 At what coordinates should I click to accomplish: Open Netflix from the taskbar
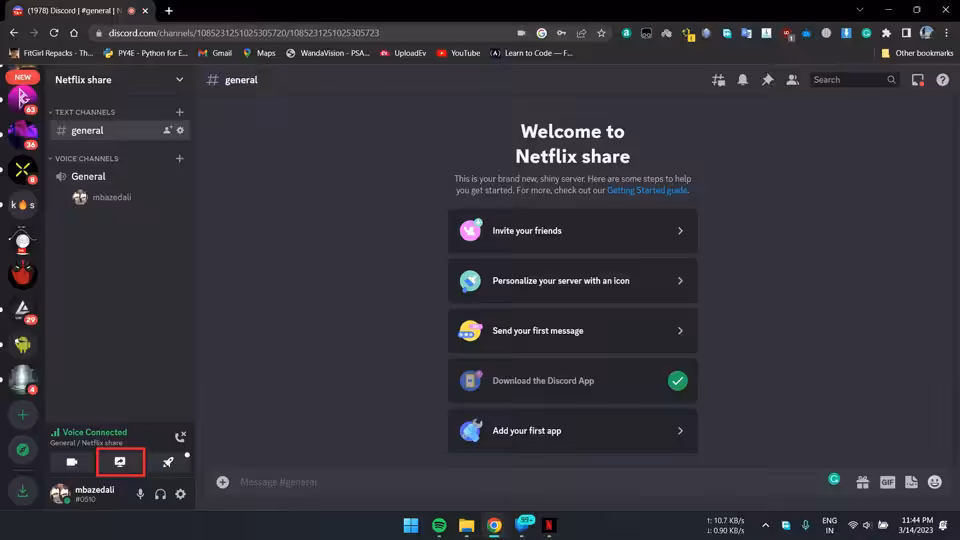coord(549,525)
